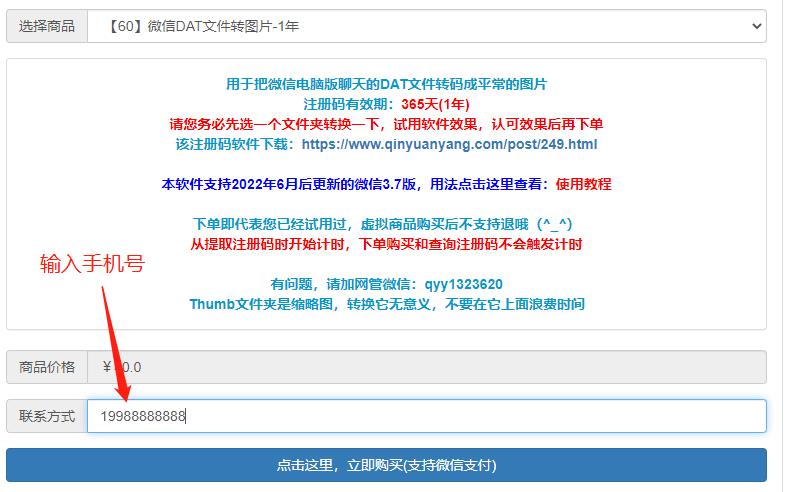Click the 选择商品 label
Screen dimensions: 790x492
pos(47,26)
